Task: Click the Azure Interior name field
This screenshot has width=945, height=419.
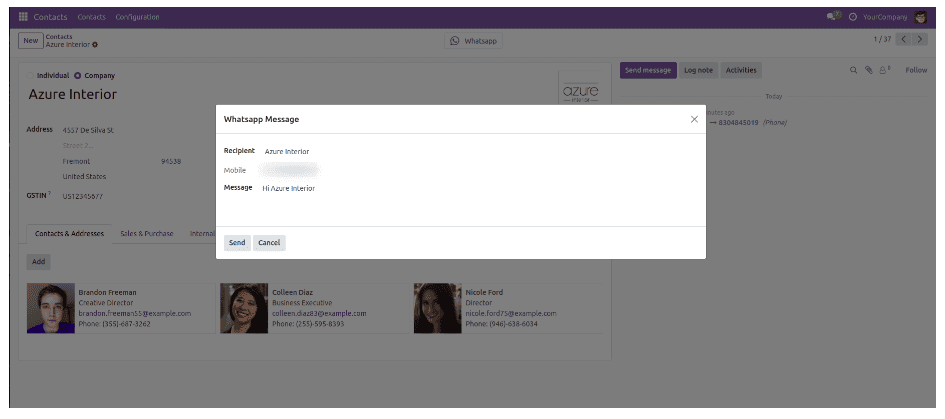Action: point(73,94)
